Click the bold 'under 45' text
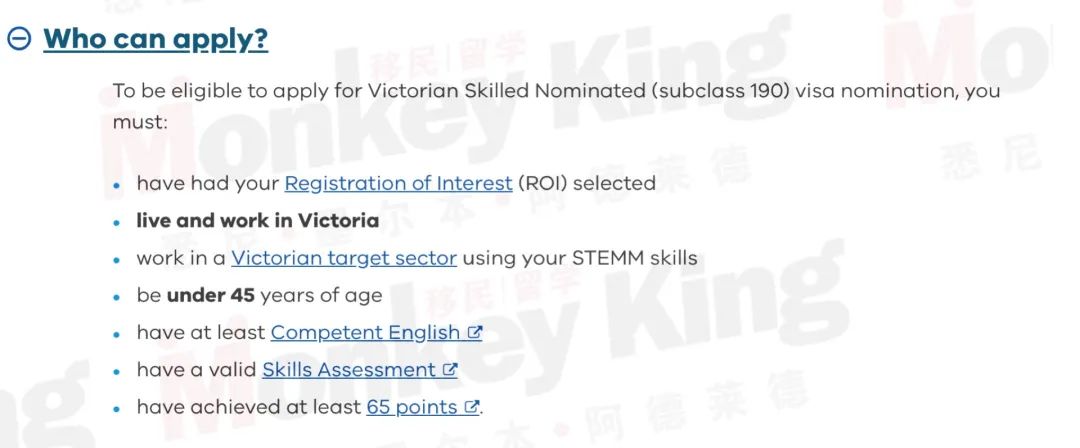1080x448 pixels. point(211,296)
